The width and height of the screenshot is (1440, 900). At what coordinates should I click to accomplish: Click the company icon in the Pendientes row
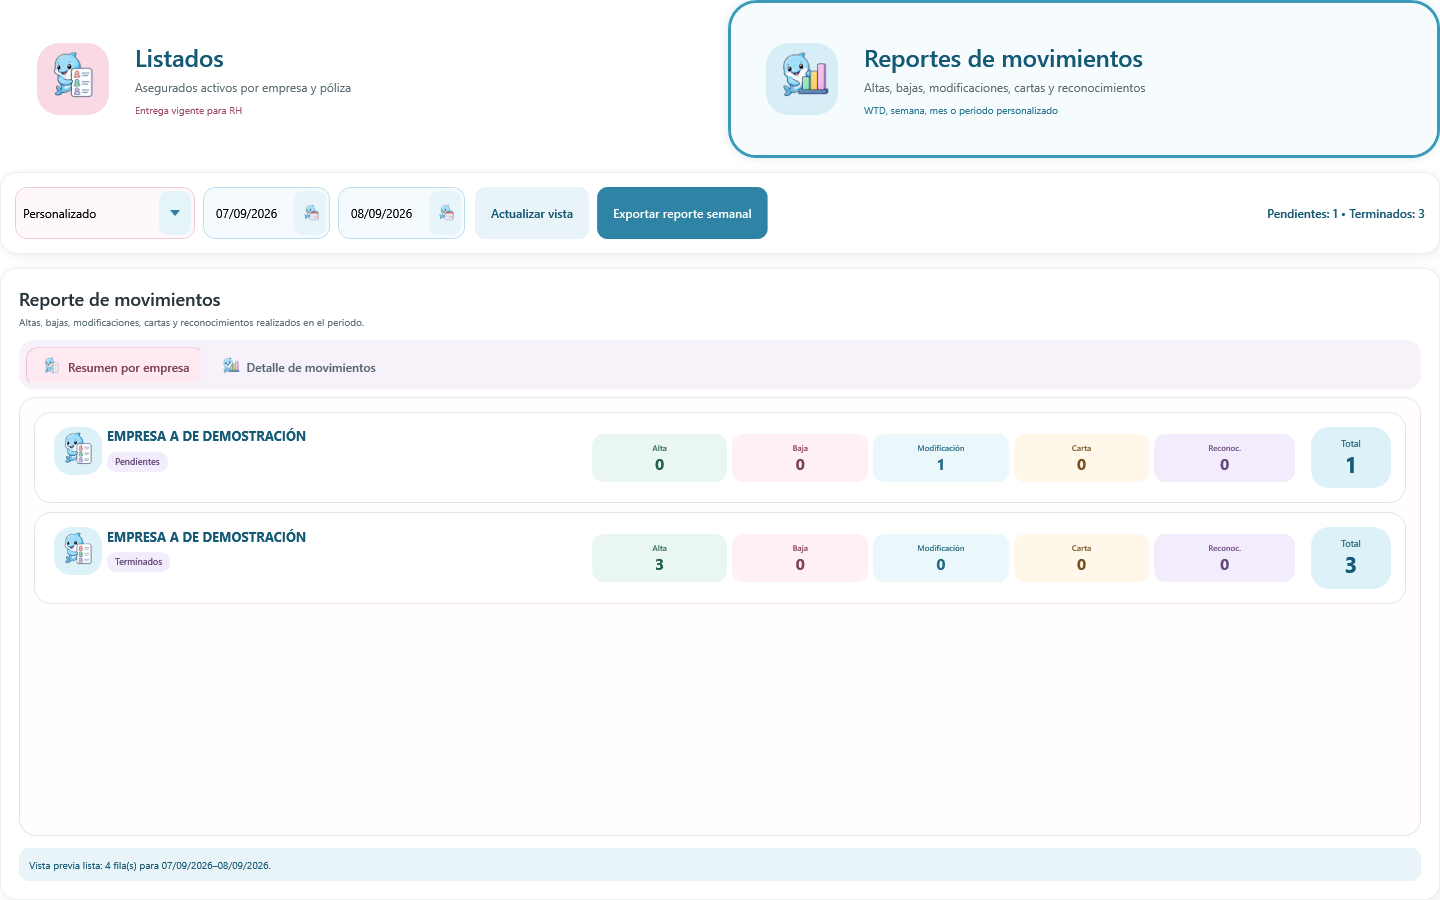pyautogui.click(x=78, y=451)
